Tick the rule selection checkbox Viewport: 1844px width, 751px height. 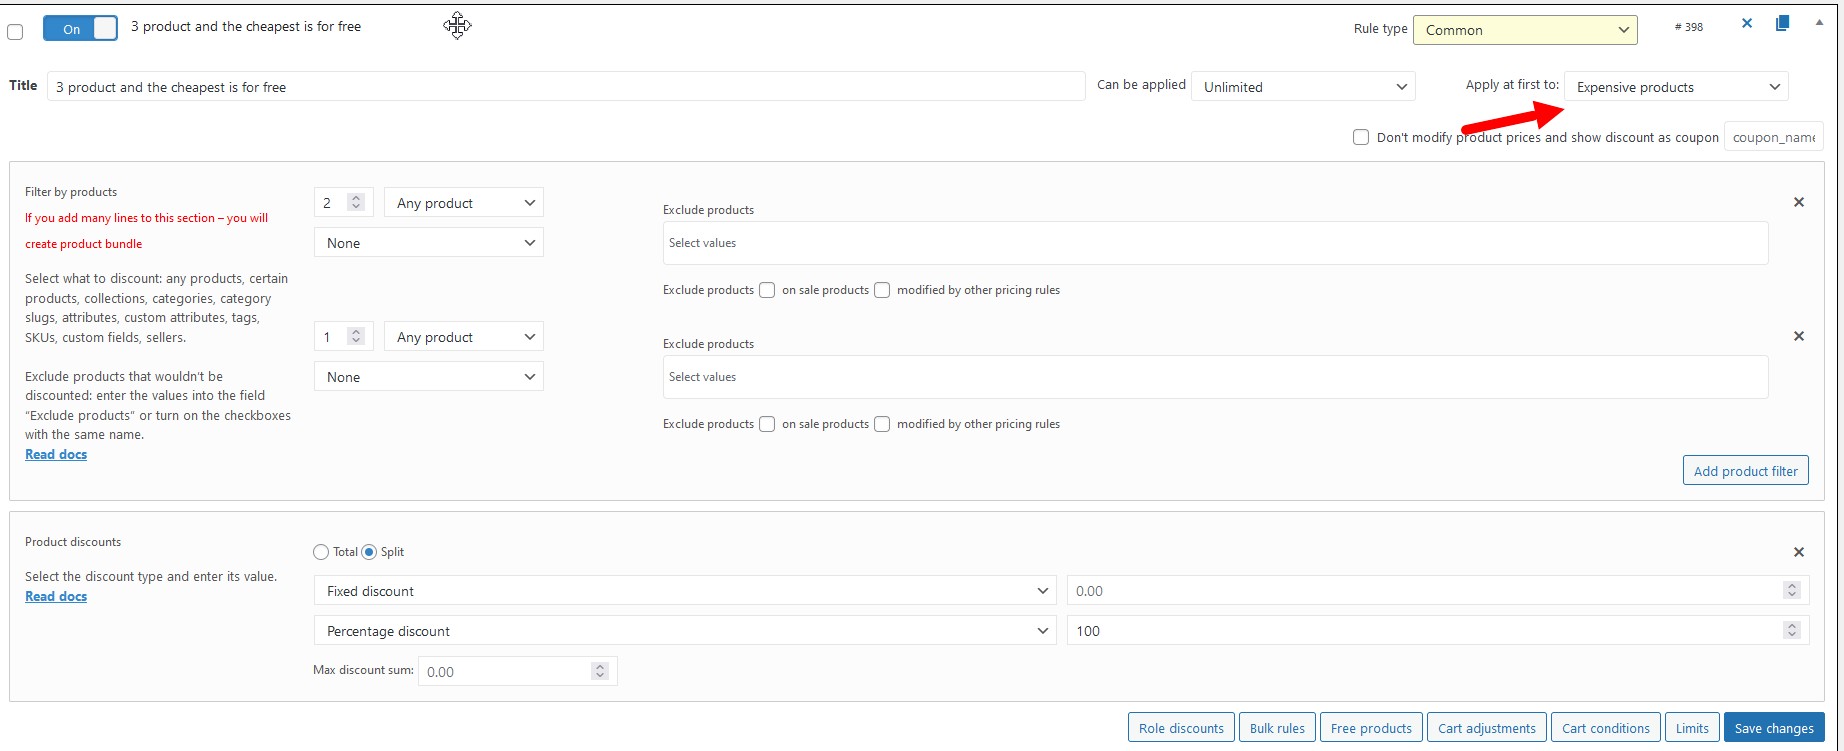click(15, 32)
